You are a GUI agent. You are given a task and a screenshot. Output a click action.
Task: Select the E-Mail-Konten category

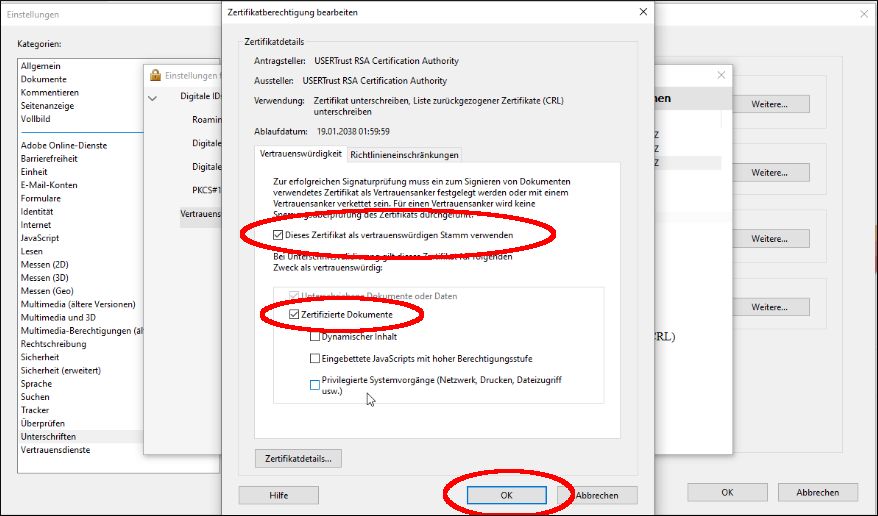pyautogui.click(x=49, y=185)
